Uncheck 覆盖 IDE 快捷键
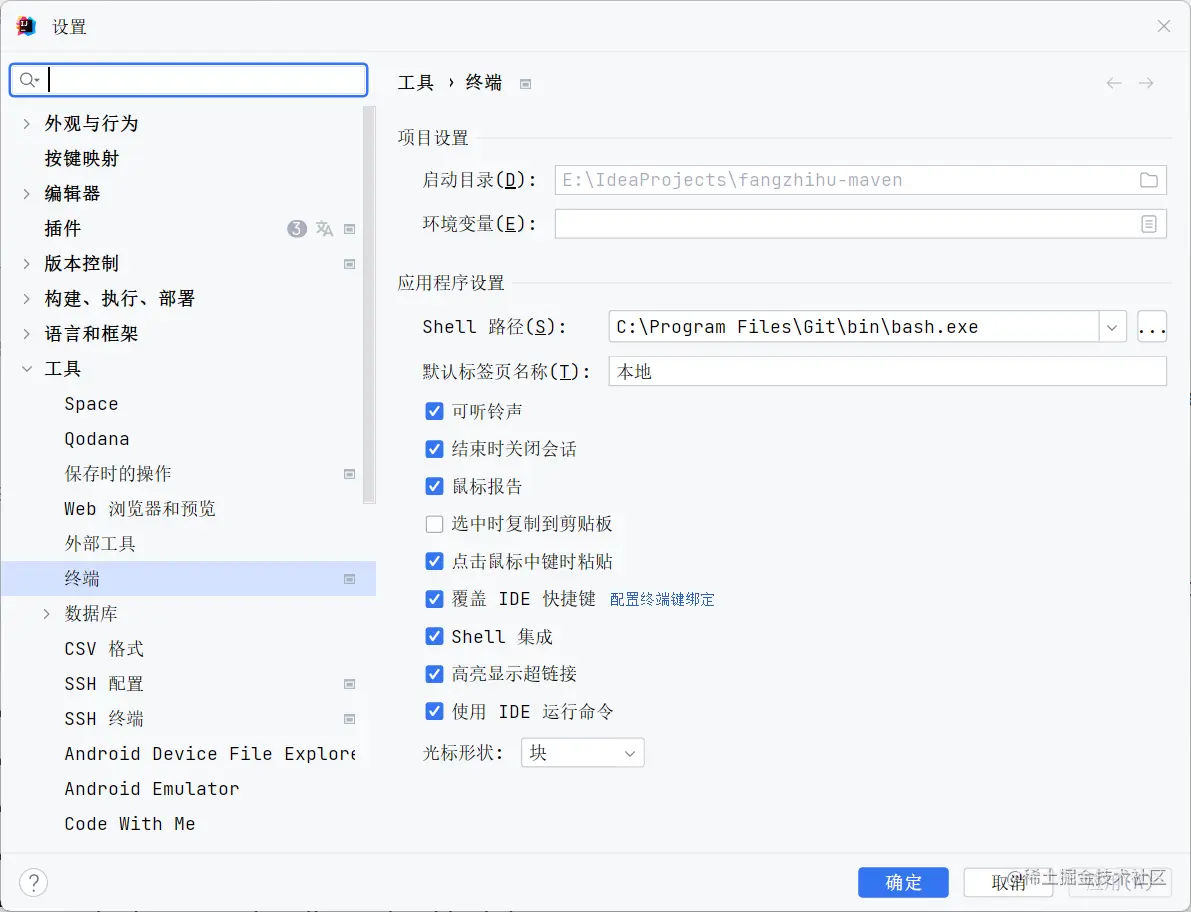Viewport: 1191px width, 912px height. [x=434, y=599]
